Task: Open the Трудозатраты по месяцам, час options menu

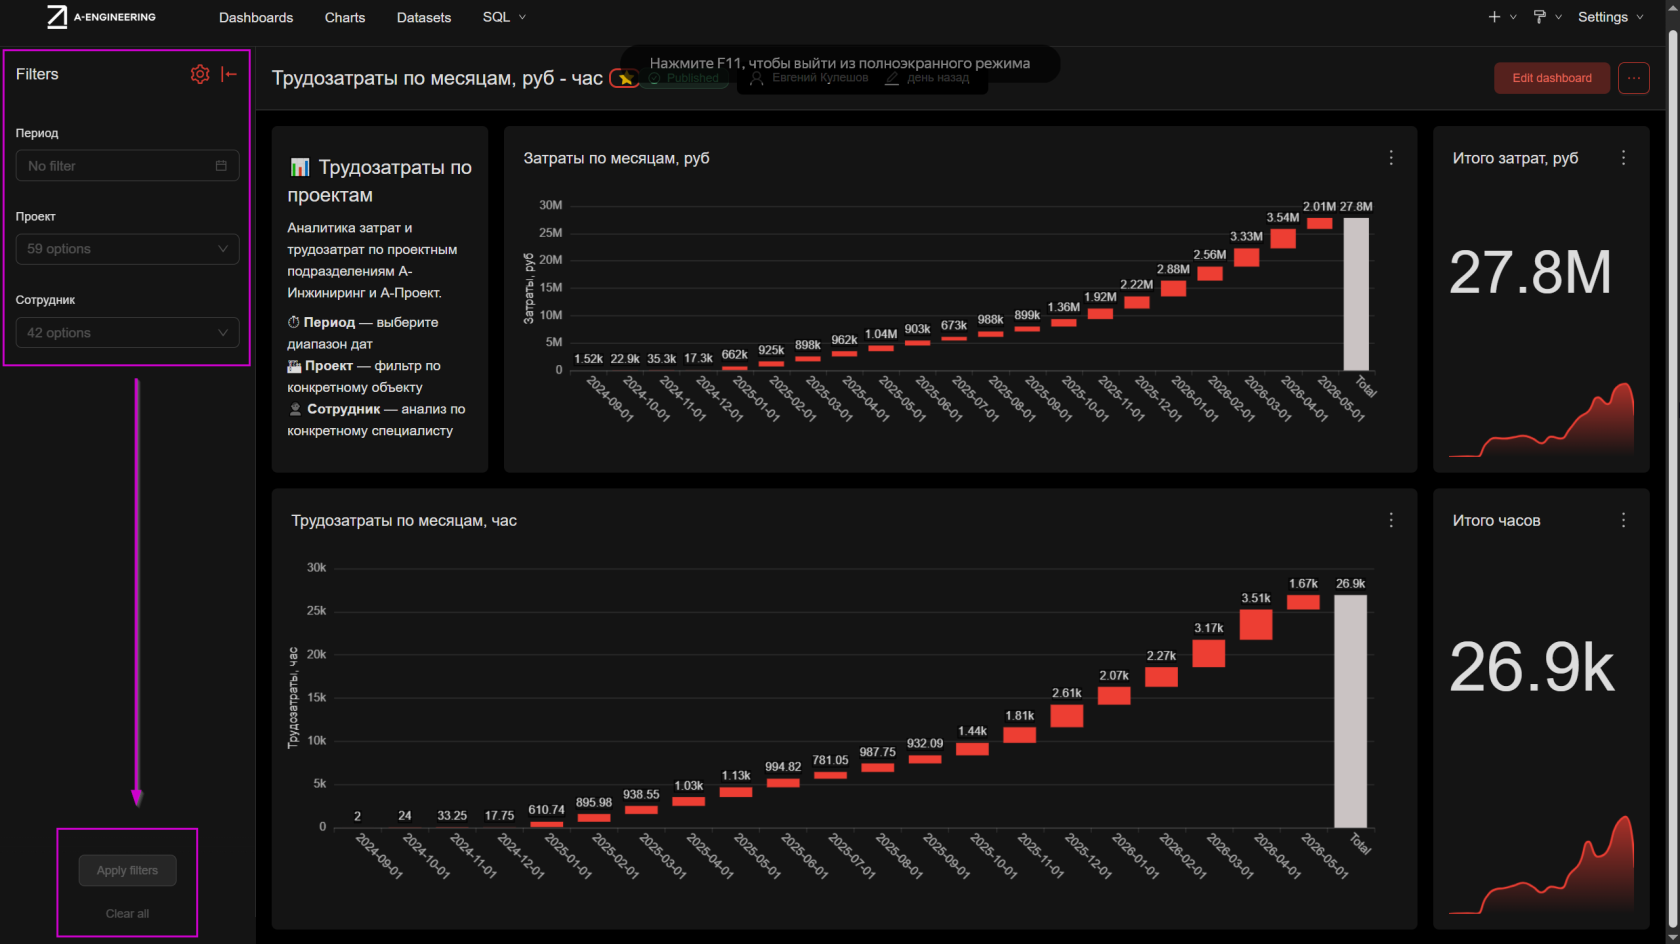Action: point(1391,520)
